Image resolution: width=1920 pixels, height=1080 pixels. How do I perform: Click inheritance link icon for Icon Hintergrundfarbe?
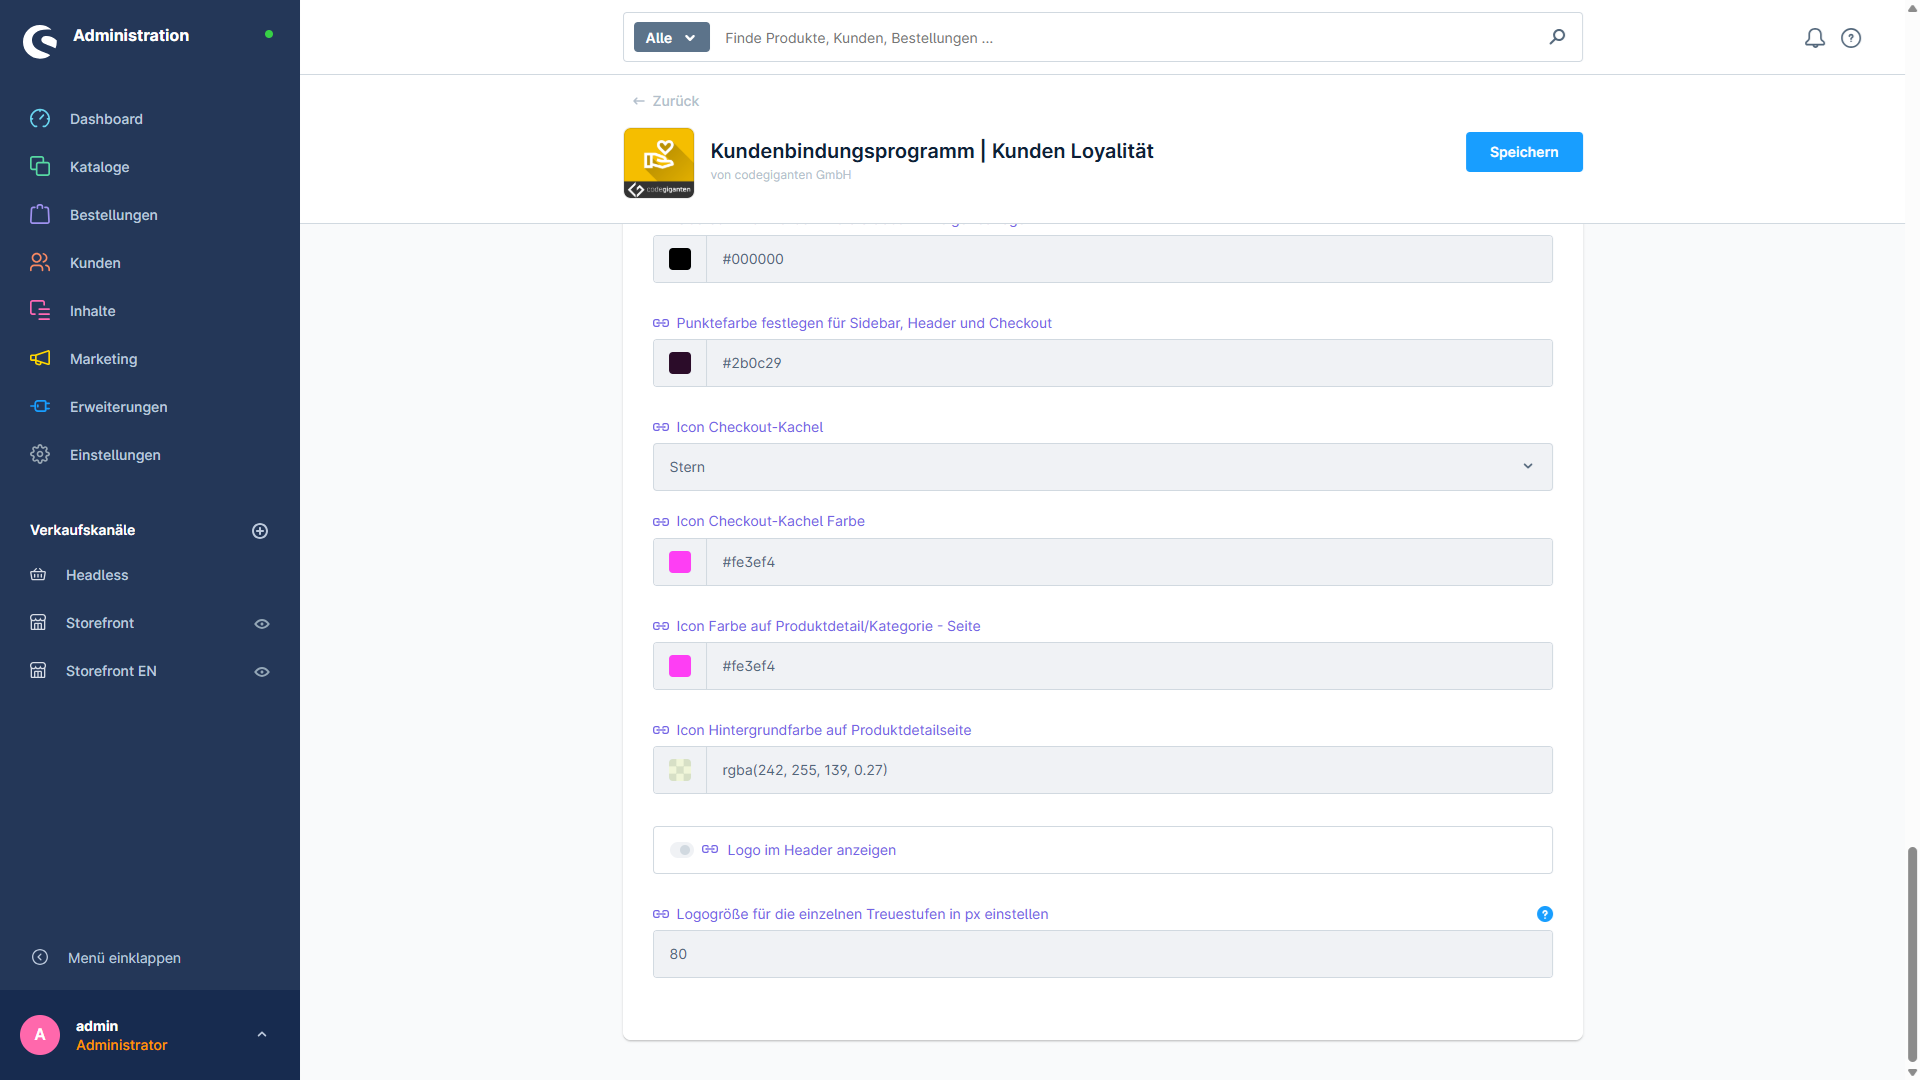pyautogui.click(x=661, y=731)
